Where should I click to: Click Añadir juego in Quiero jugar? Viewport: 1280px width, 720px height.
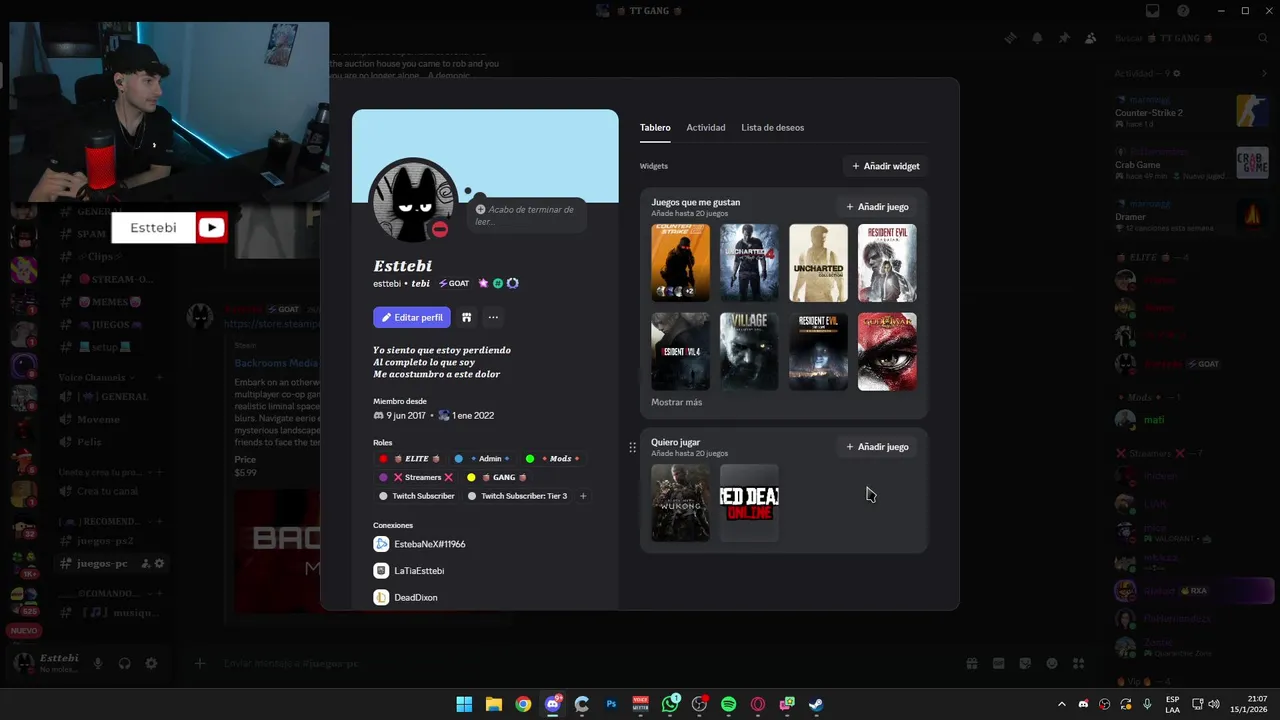pyautogui.click(x=877, y=447)
